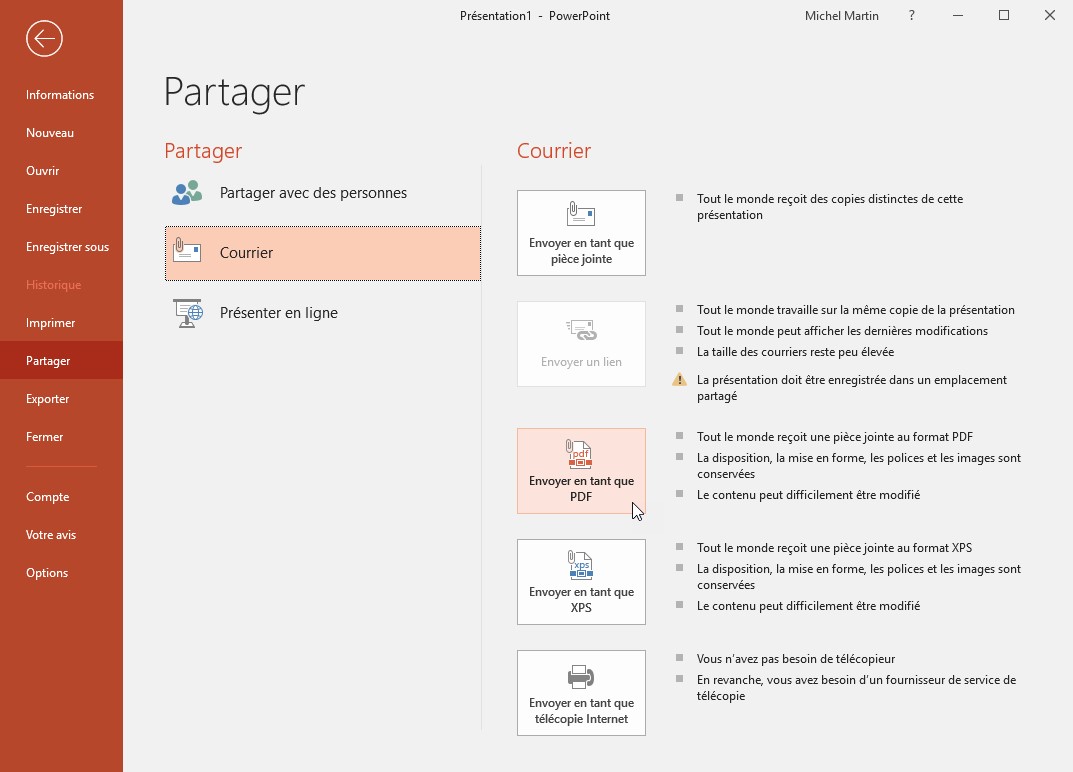Click the fax machine icon for télécopie Internet
The image size is (1073, 772).
(x=580, y=677)
